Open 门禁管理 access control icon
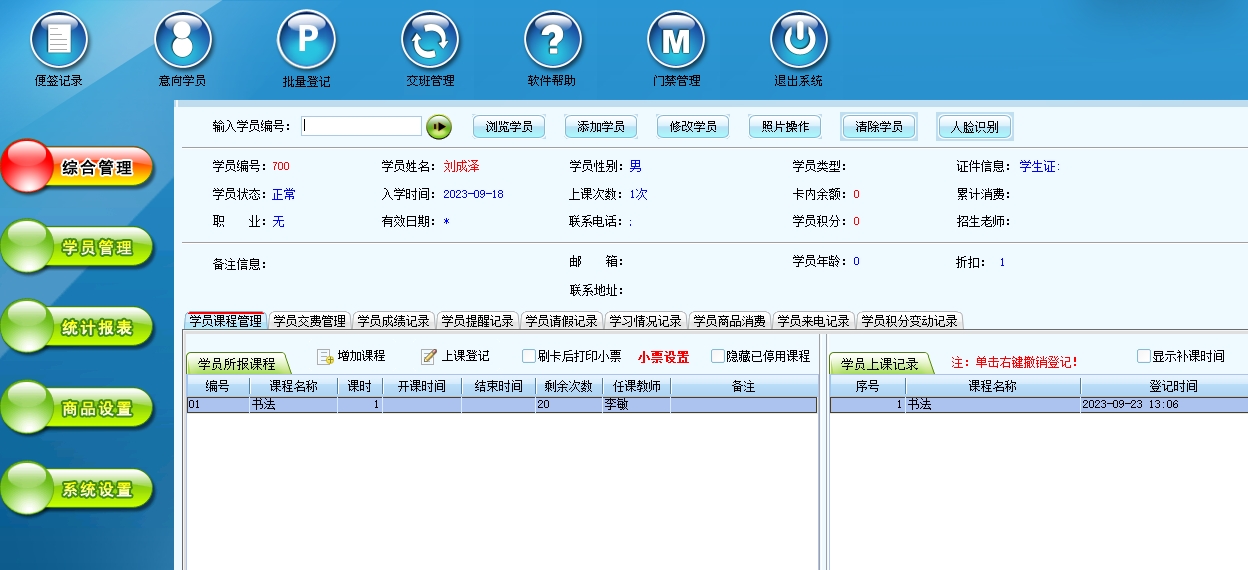This screenshot has width=1248, height=570. pos(676,41)
